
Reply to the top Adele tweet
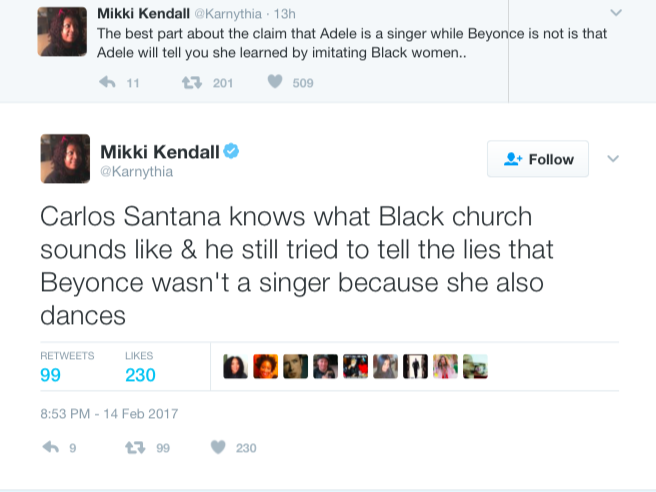pyautogui.click(x=108, y=82)
